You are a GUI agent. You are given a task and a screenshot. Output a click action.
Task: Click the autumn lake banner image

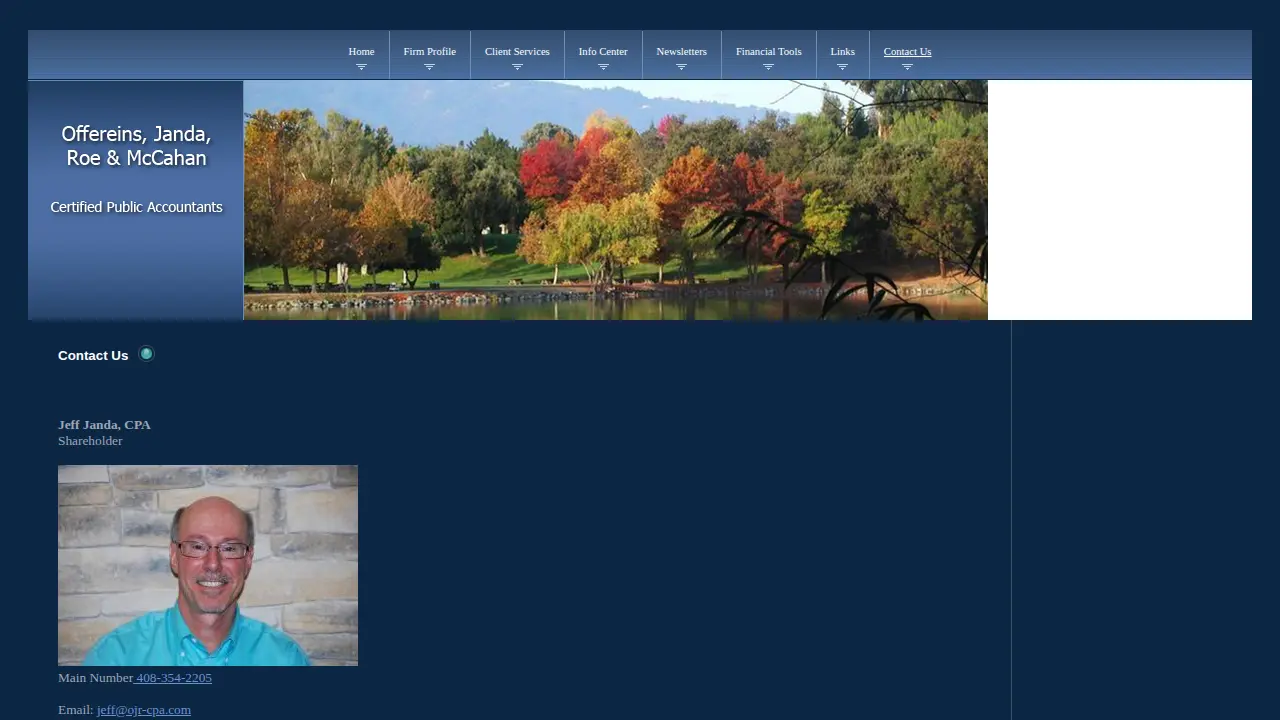615,200
